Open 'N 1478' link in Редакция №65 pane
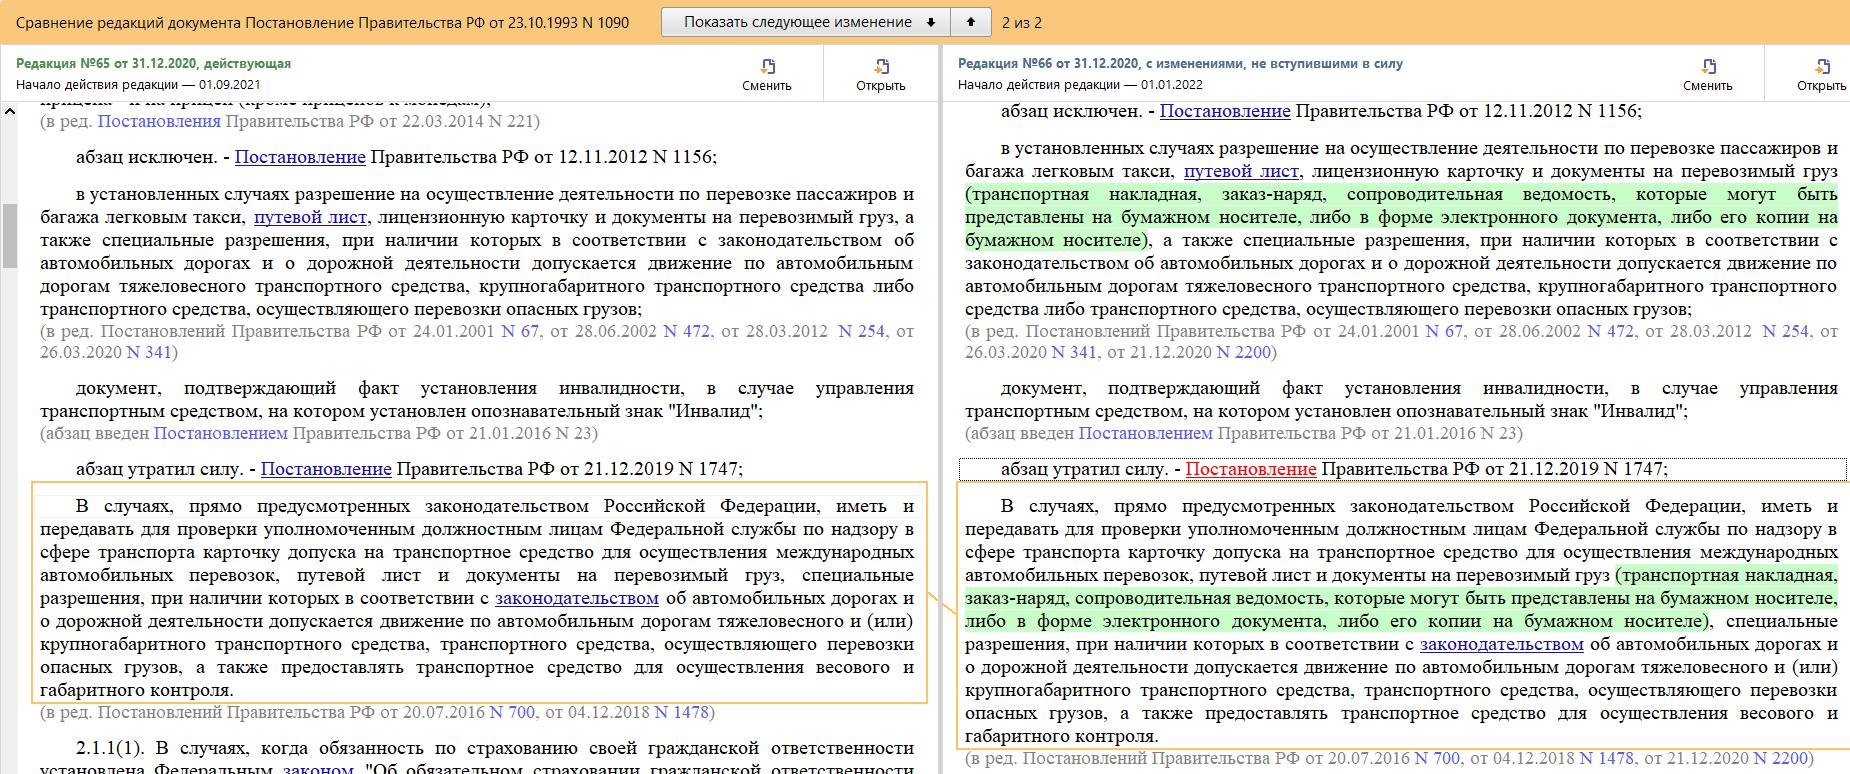 tap(682, 712)
